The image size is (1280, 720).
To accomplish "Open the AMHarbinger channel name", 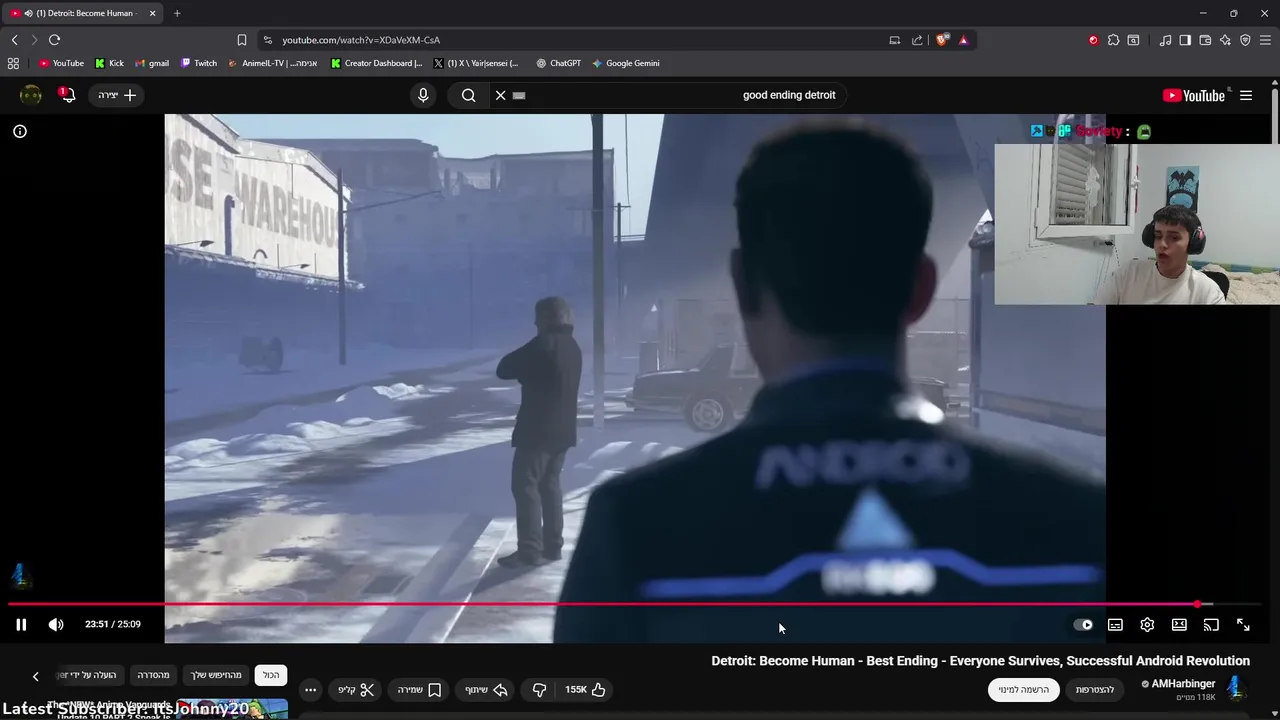I will point(1183,684).
